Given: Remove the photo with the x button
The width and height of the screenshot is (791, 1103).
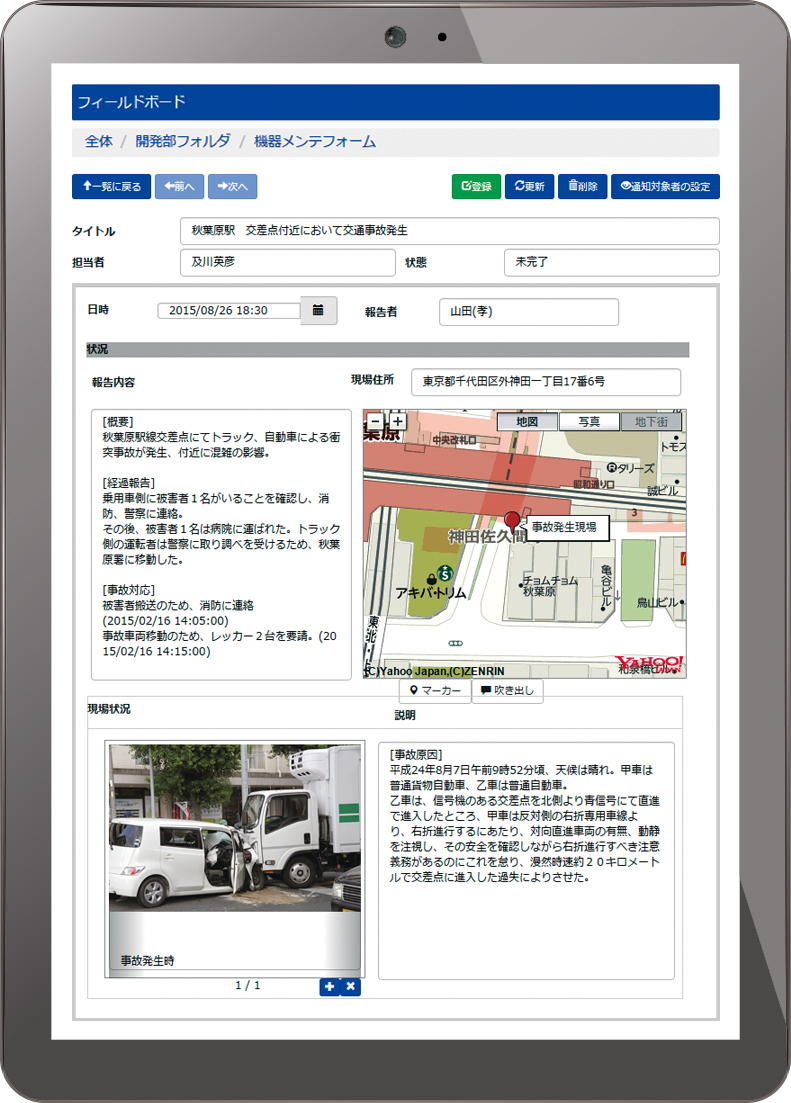Looking at the screenshot, I should click(x=350, y=986).
